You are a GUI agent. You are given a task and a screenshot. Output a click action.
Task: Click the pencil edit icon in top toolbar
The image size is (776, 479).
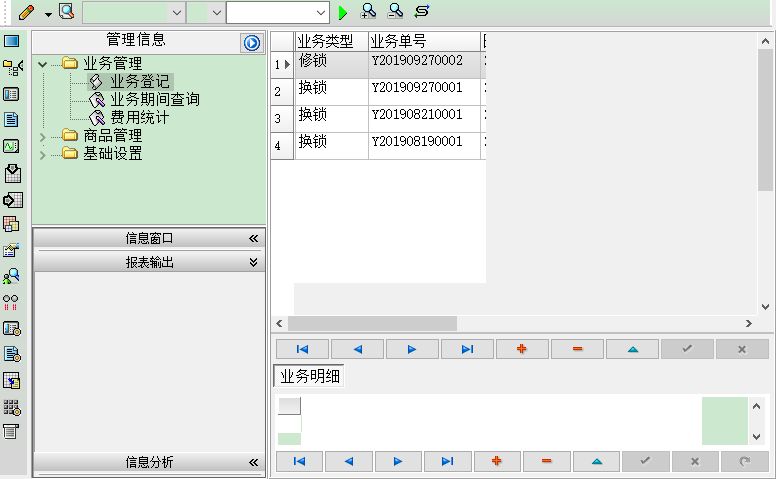(x=26, y=12)
